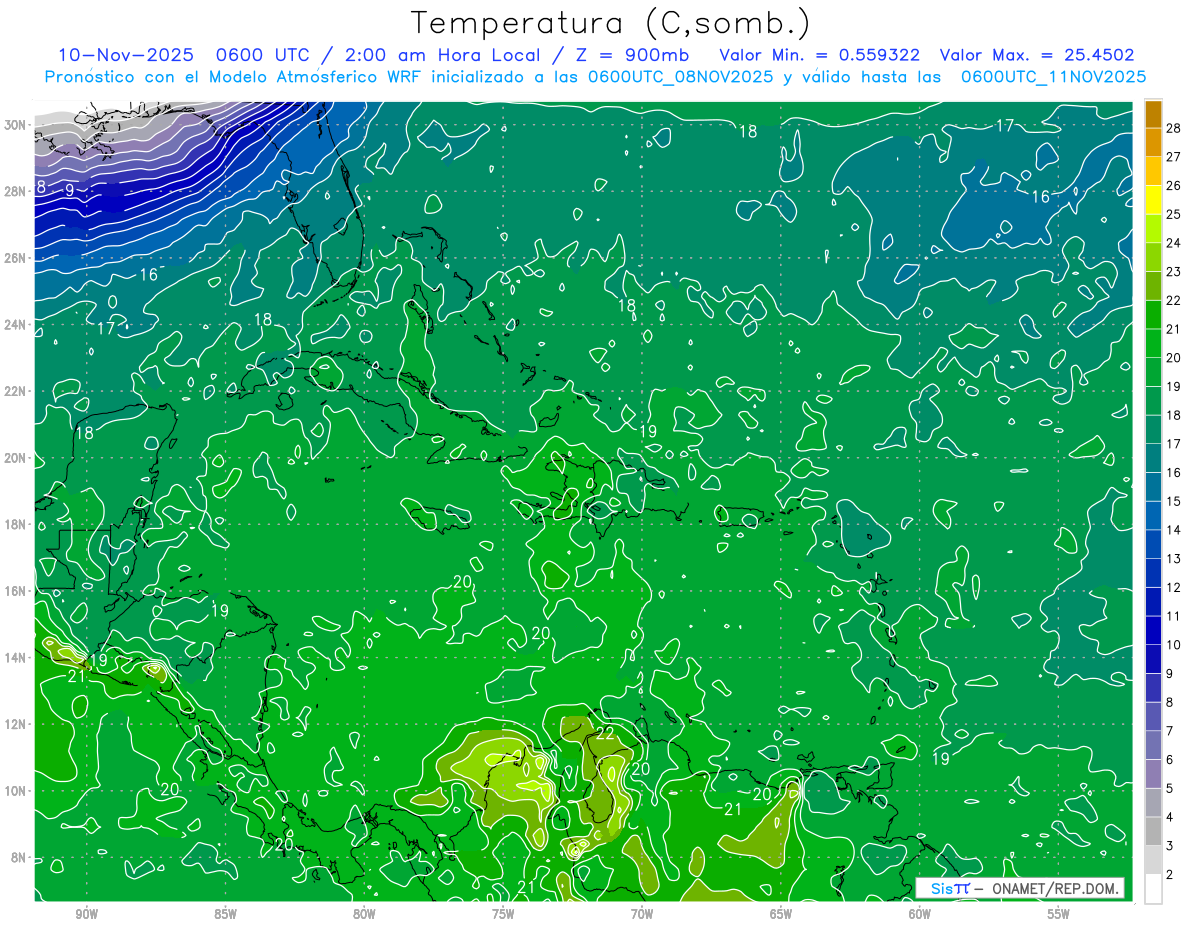Click the "3" value on the color scale
Viewport: 1200px width, 927px height.
point(1170,846)
